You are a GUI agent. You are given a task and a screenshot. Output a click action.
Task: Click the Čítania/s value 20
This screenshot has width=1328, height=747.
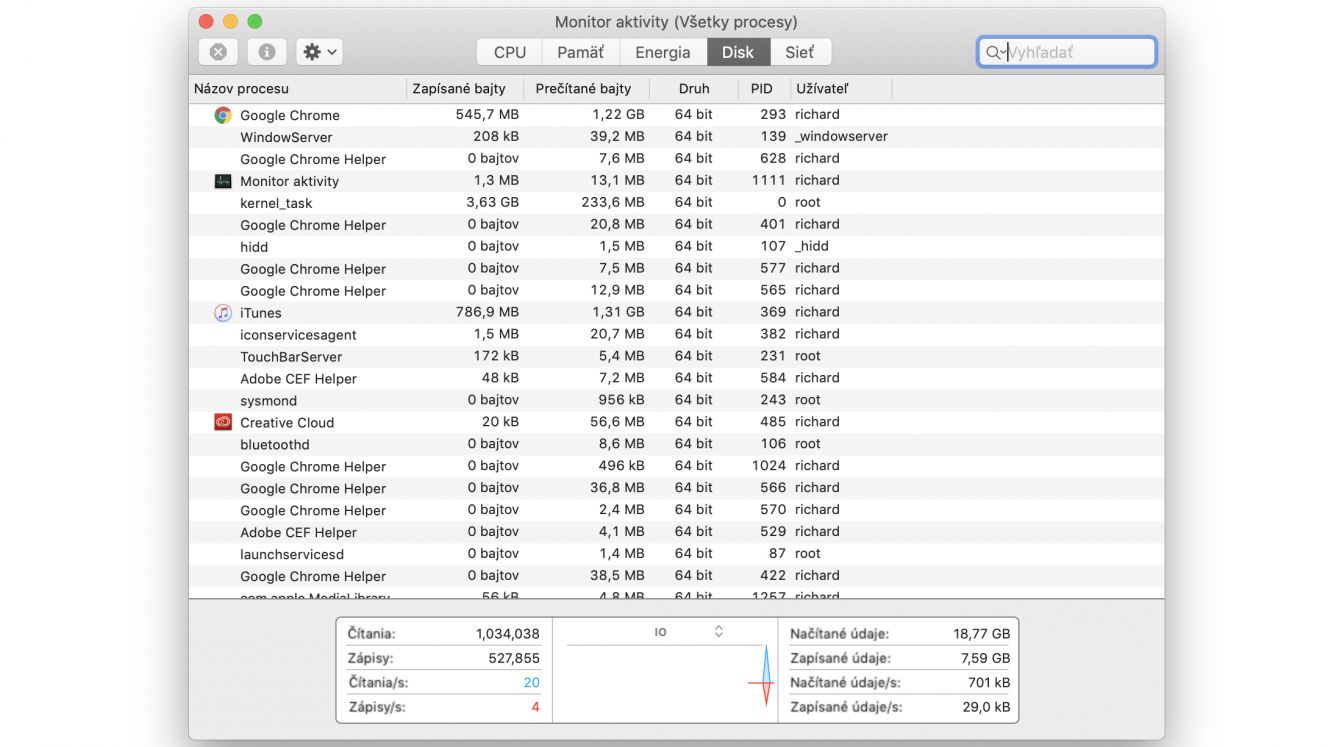(x=531, y=683)
